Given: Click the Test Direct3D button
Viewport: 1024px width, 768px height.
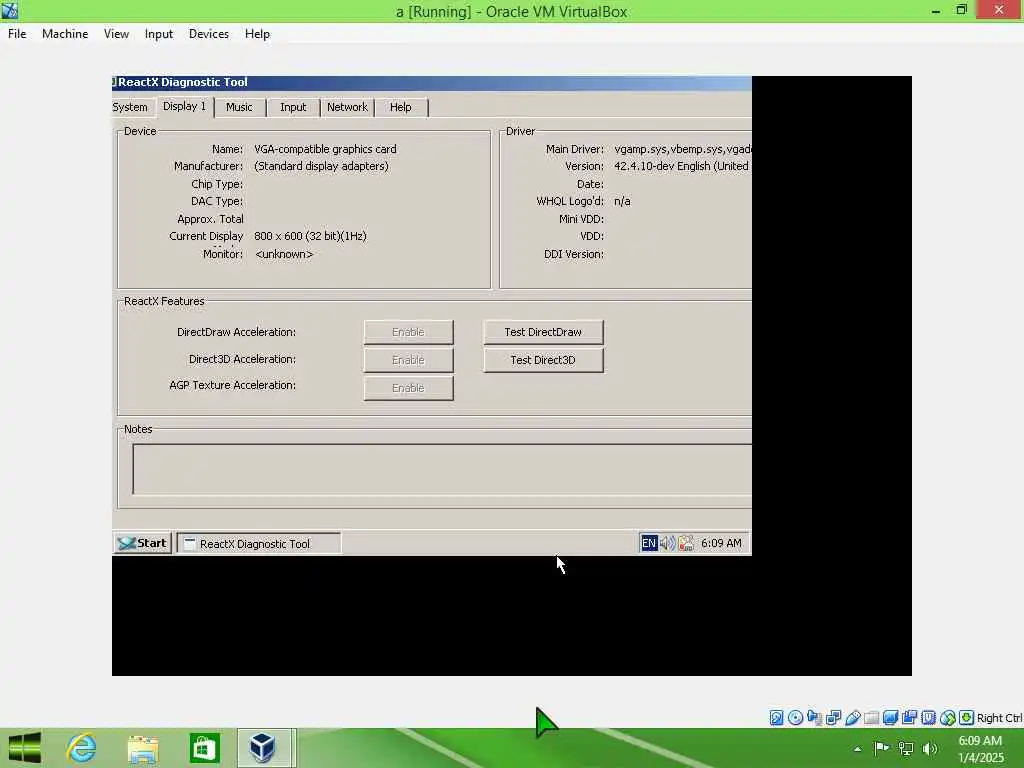Looking at the screenshot, I should (543, 360).
